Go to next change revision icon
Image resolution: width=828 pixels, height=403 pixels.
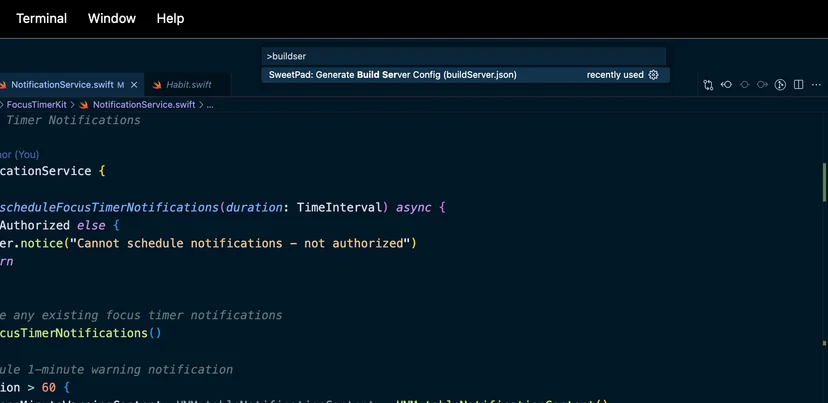click(762, 85)
